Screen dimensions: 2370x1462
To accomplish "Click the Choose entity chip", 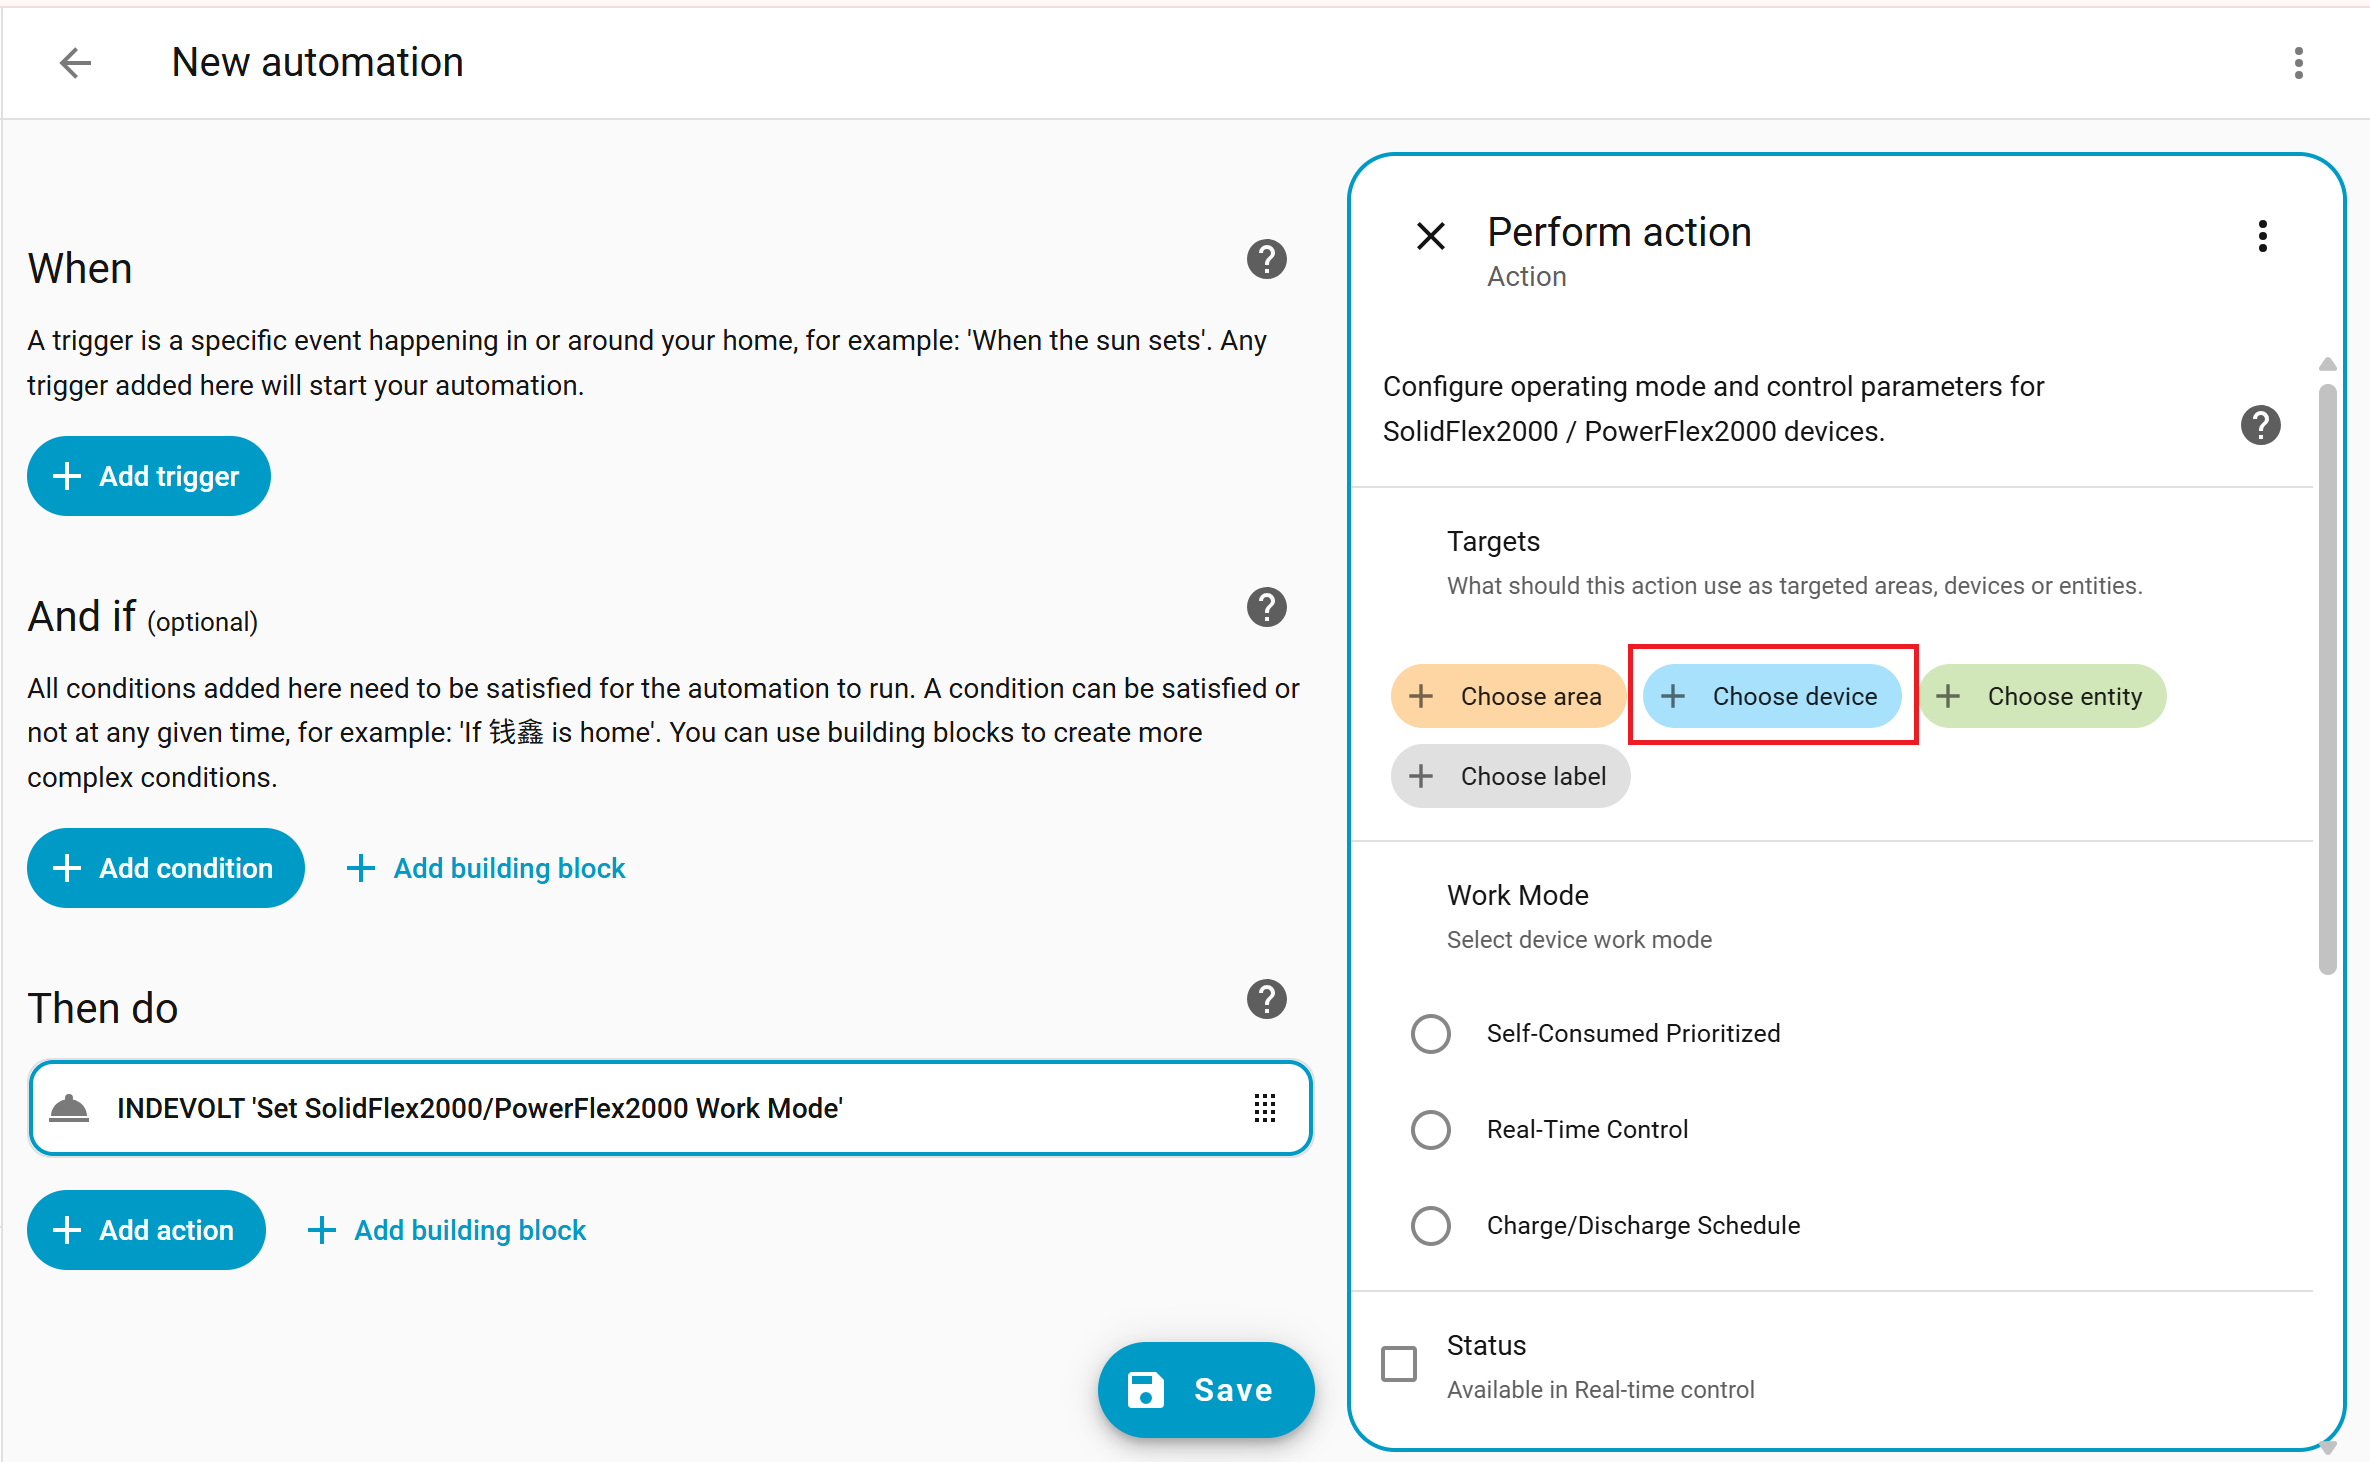I will click(2042, 696).
